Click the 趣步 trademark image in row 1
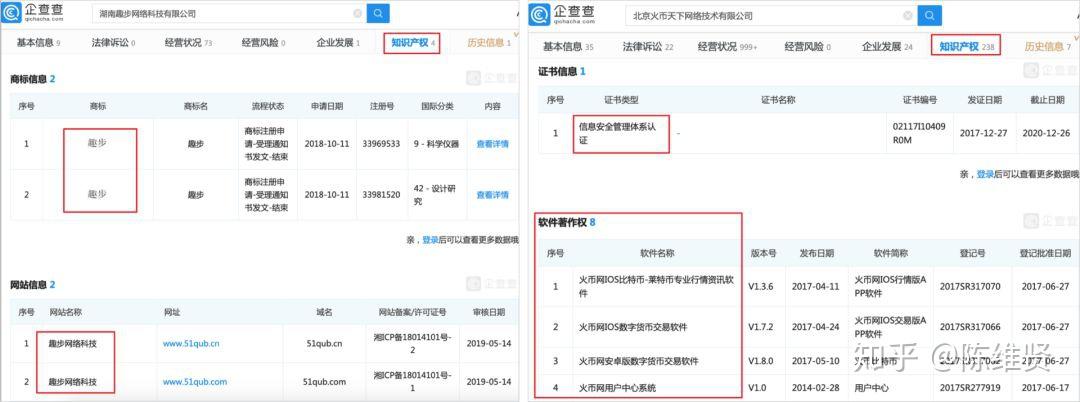This screenshot has height=402, width=1080. [97, 143]
